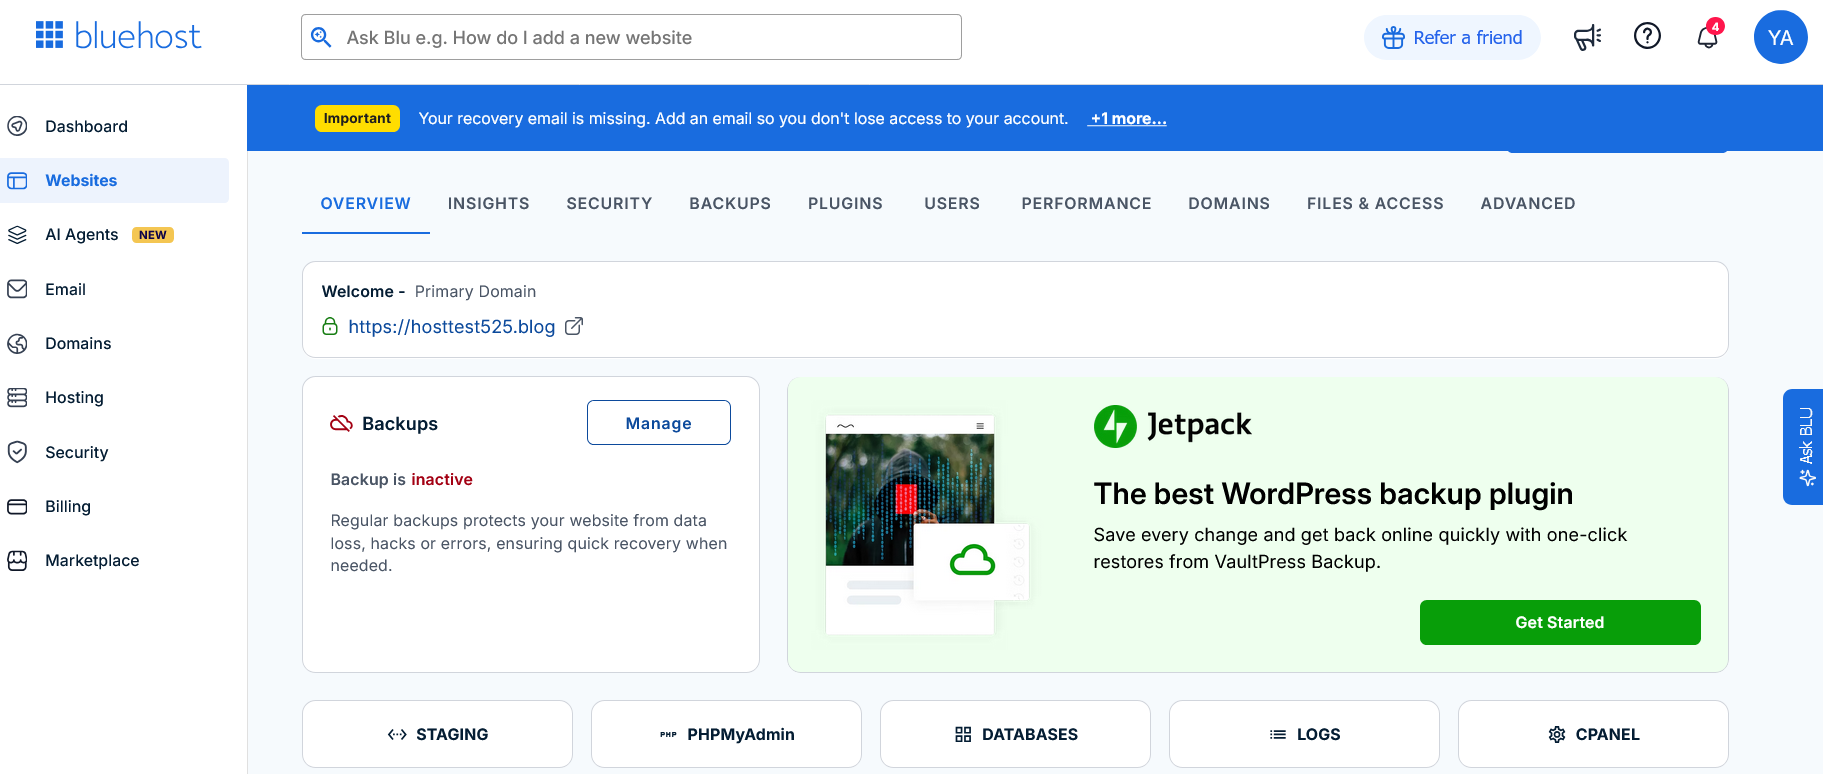The height and width of the screenshot is (774, 1823).
Task: Switch to the INSIGHTS tab
Action: click(489, 203)
